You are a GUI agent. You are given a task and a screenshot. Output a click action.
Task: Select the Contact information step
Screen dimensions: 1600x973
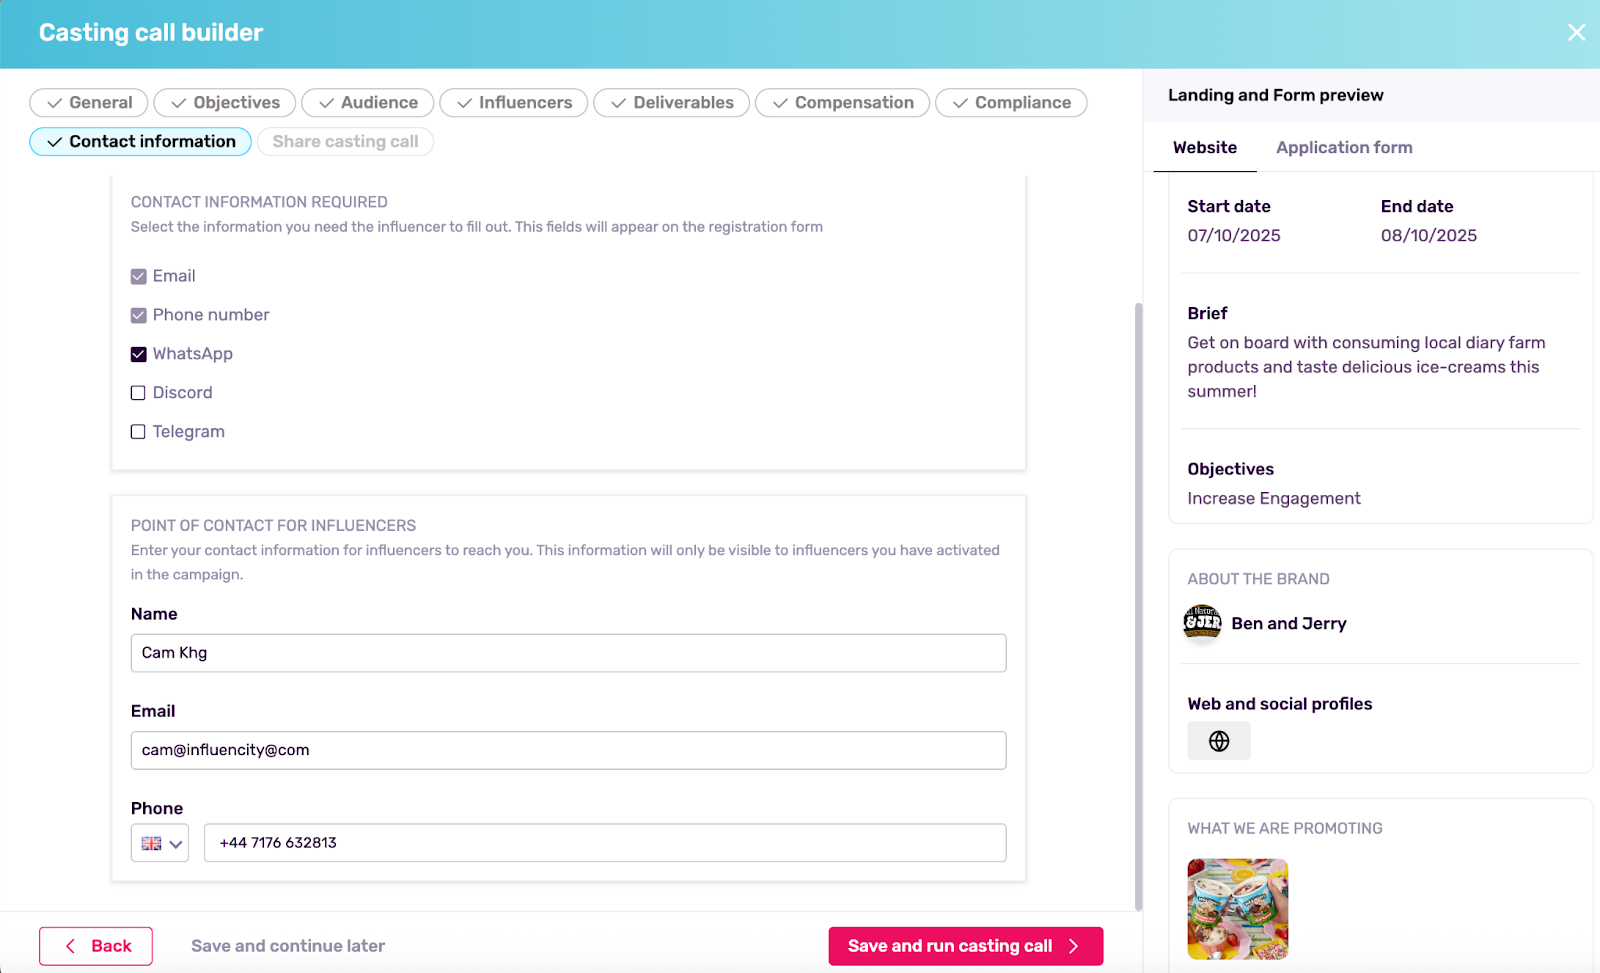point(141,142)
